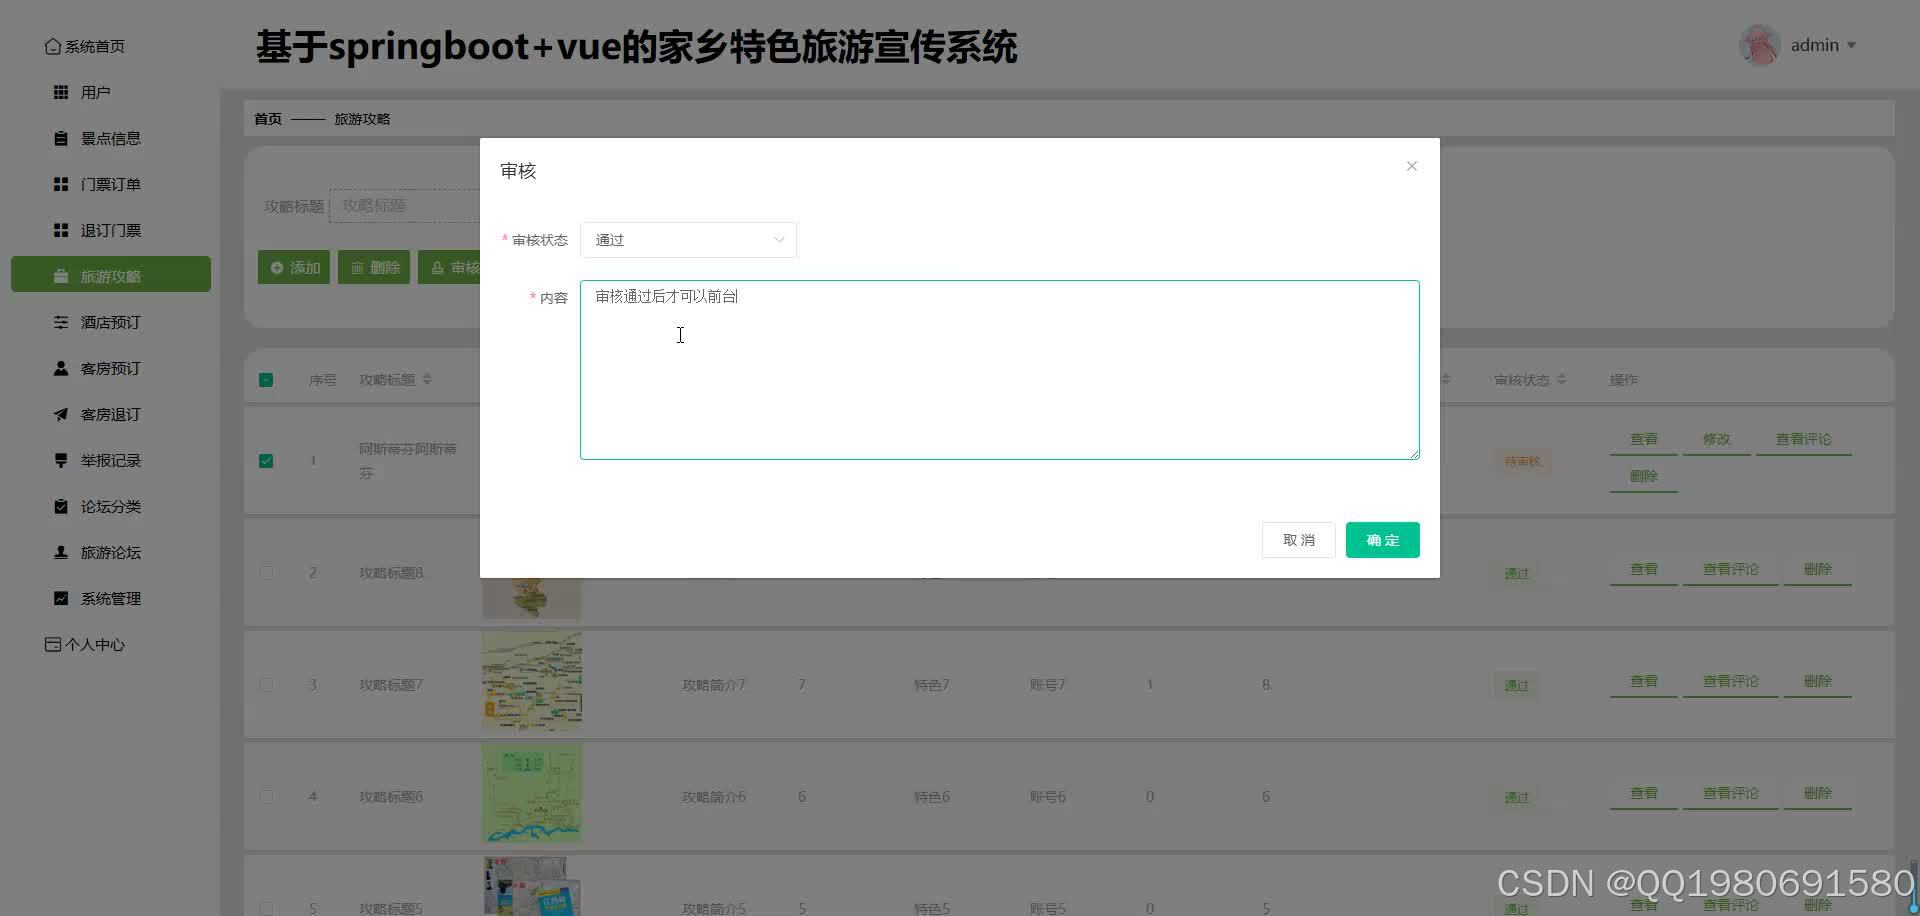Select the 用户 sidebar icon
The width and height of the screenshot is (1920, 916).
(60, 92)
